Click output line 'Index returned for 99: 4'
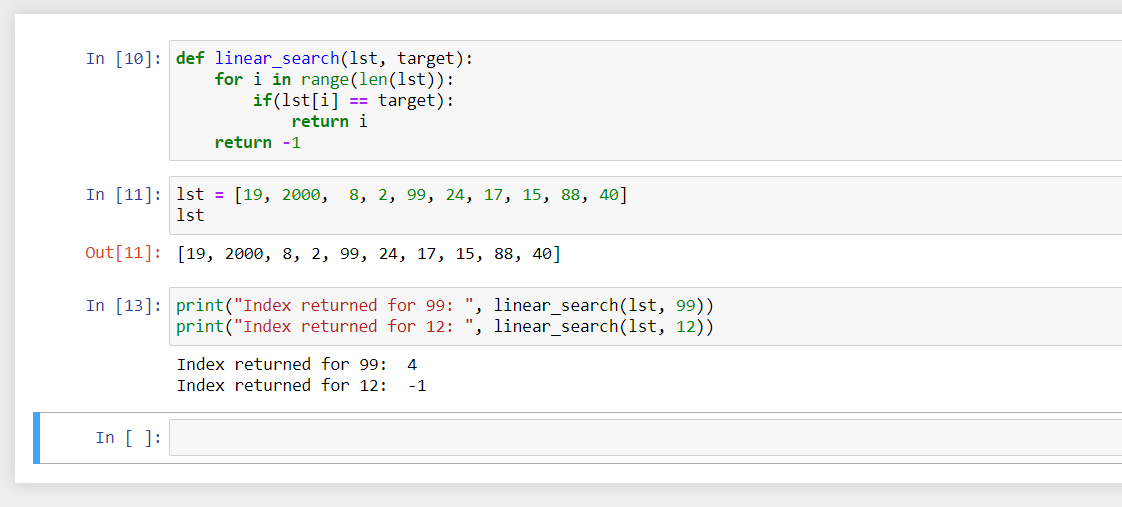 [297, 365]
